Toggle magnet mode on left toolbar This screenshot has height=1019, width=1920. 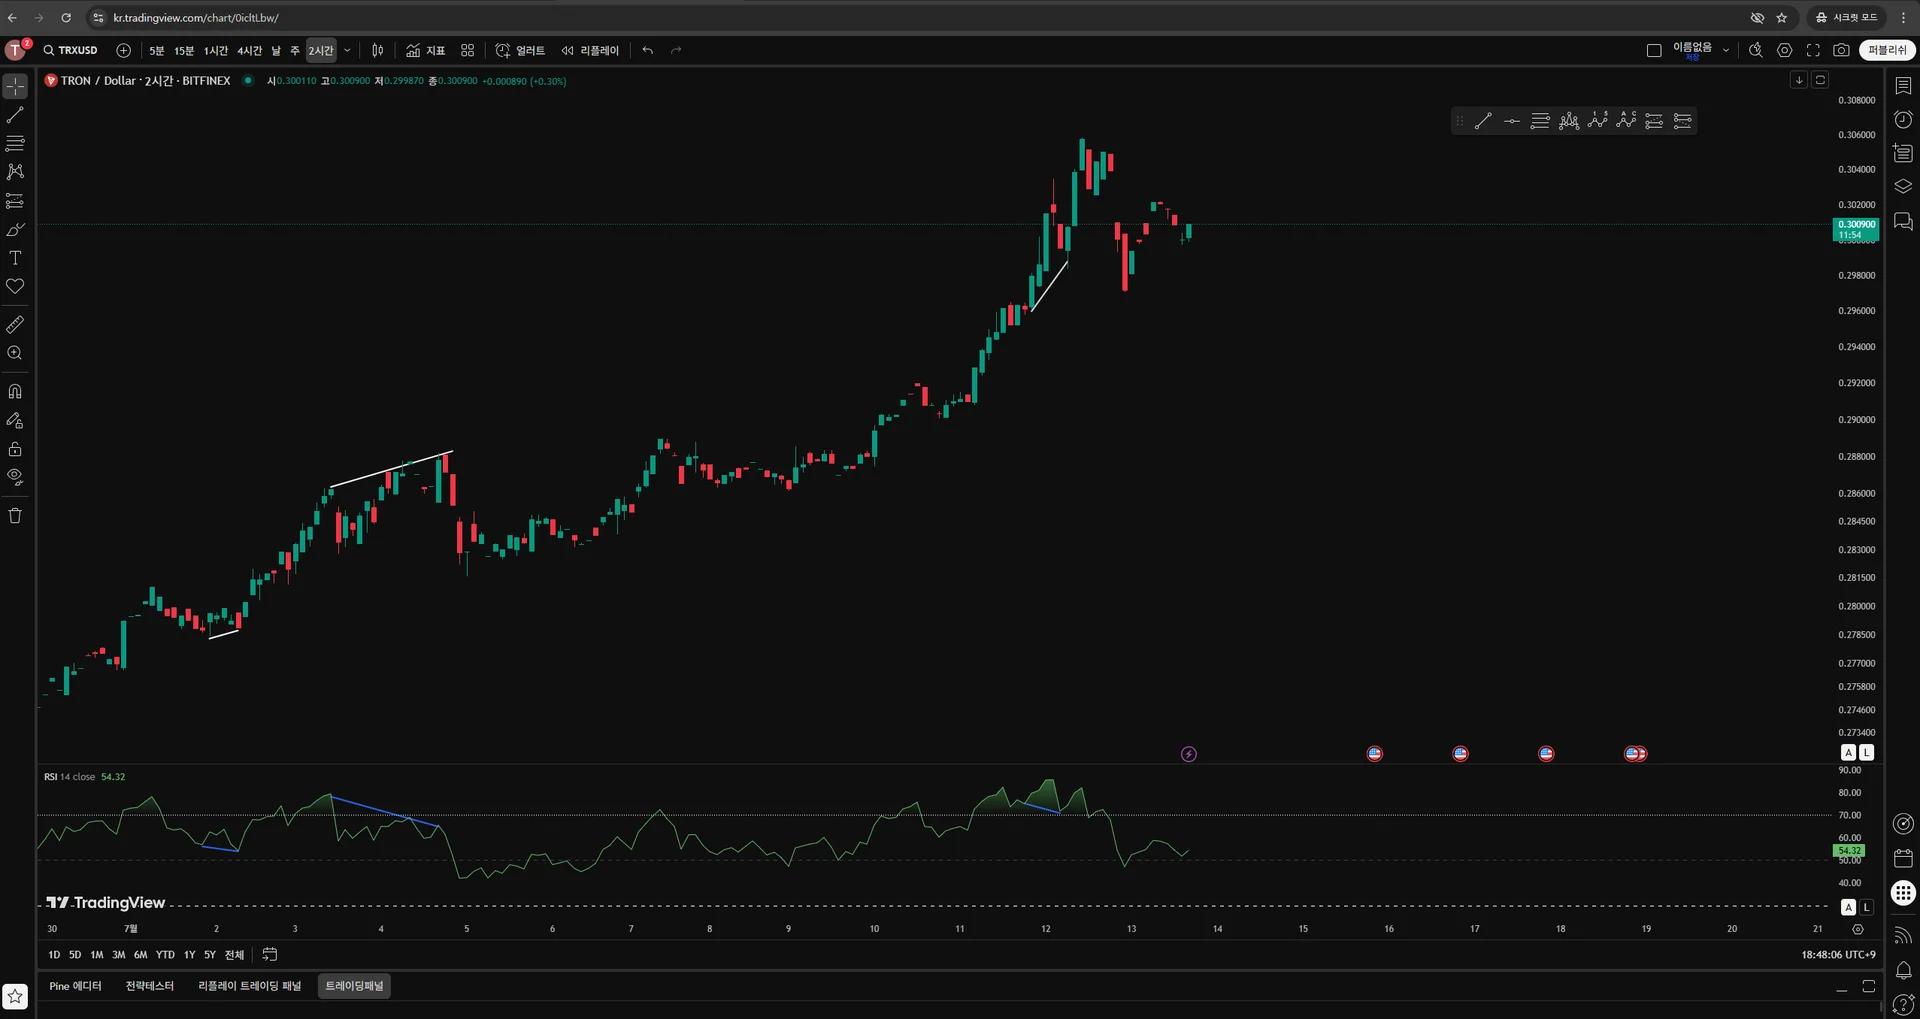pos(15,391)
